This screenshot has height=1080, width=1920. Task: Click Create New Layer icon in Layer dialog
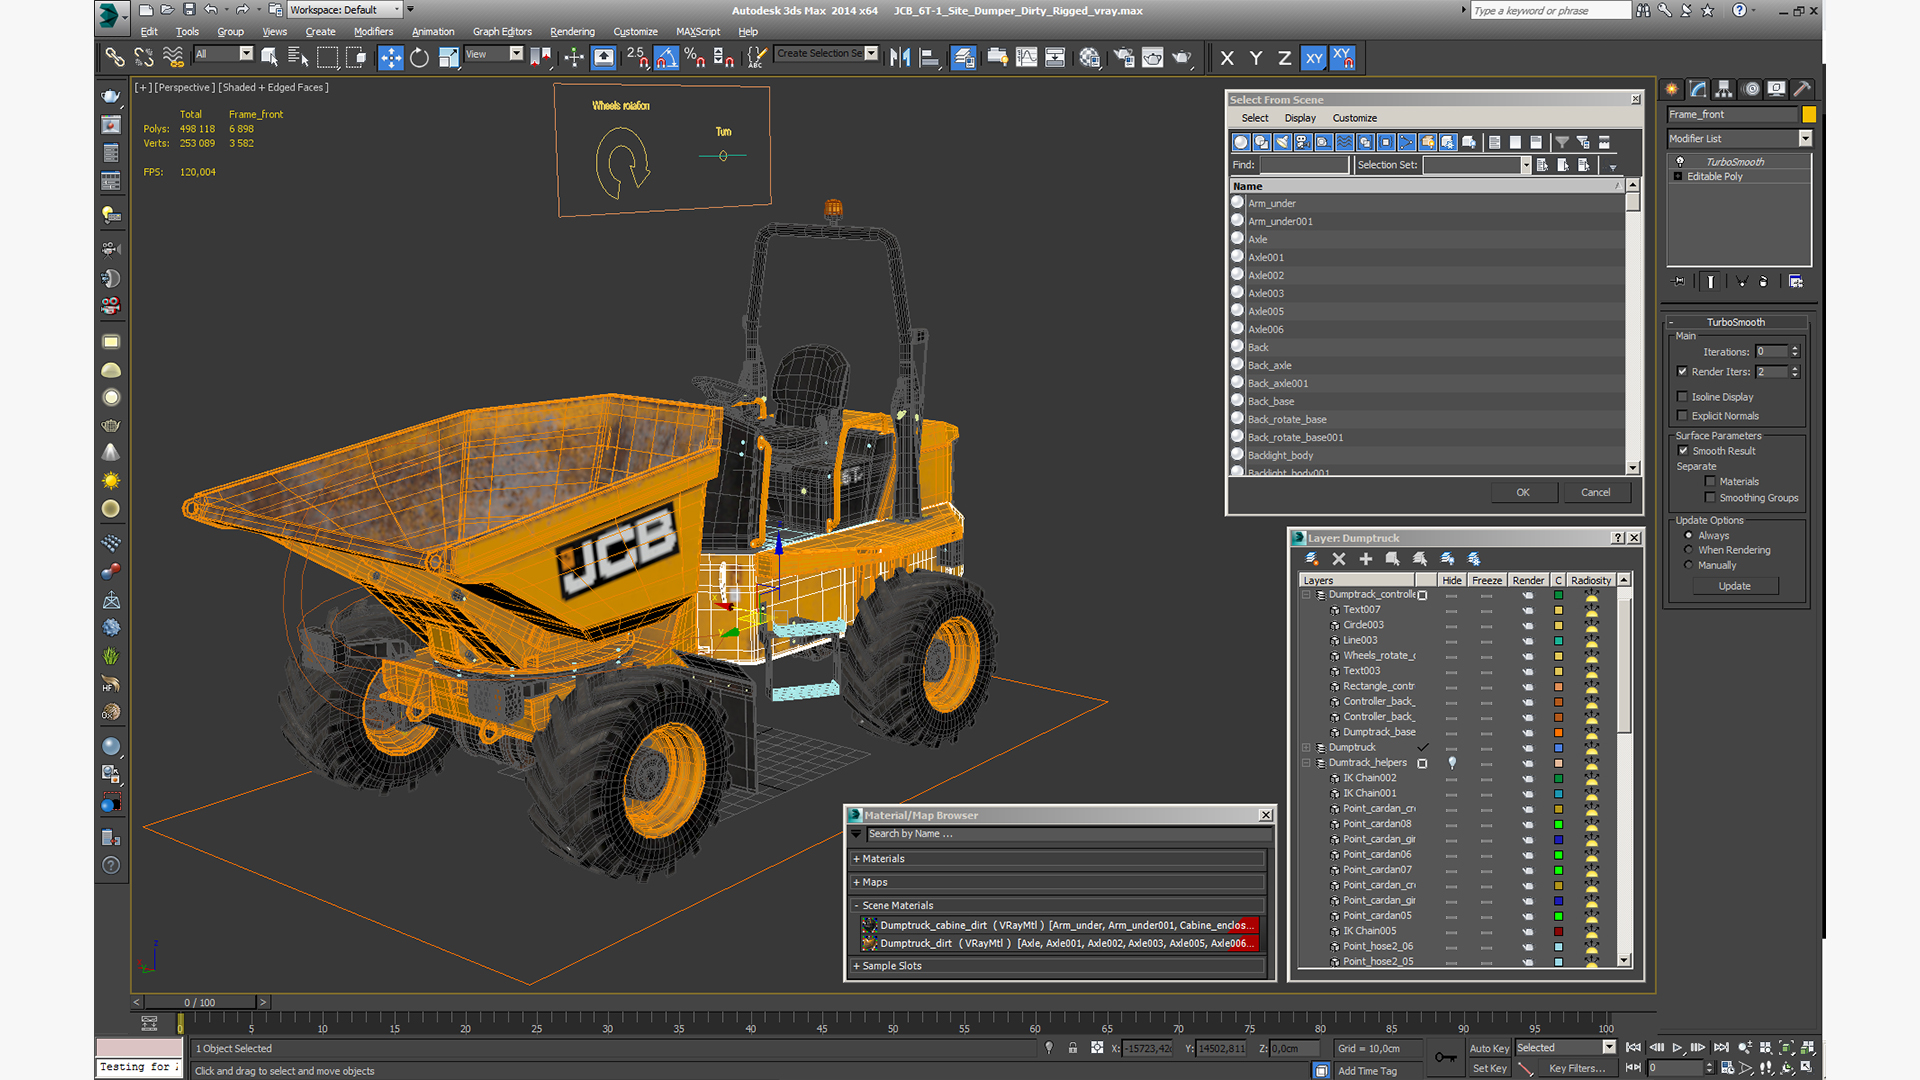(1311, 559)
